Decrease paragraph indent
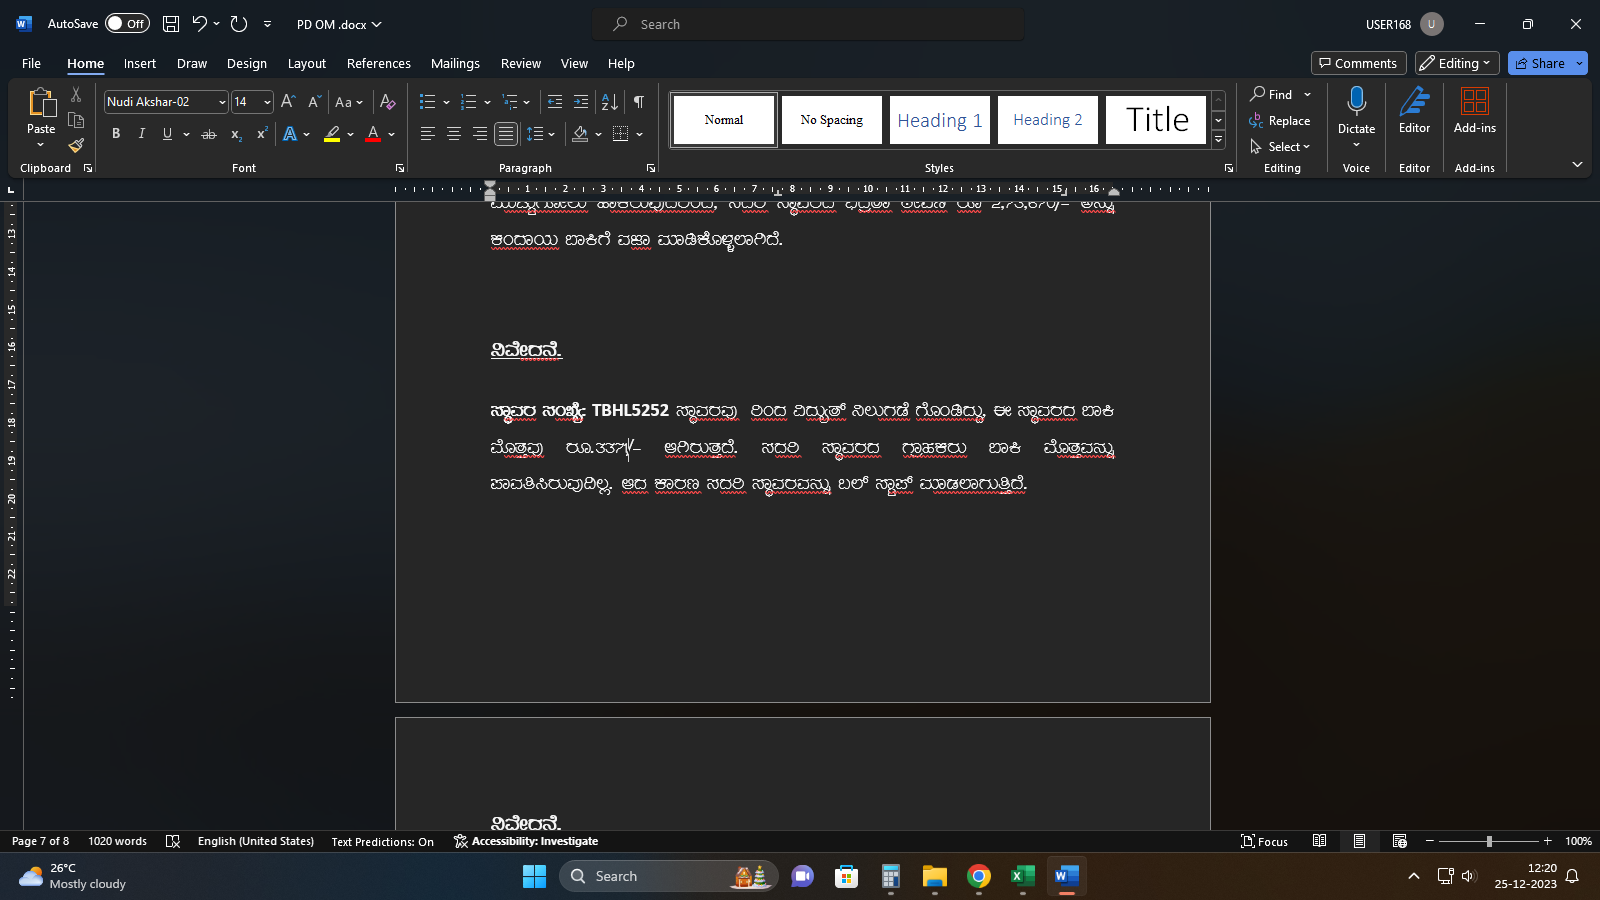 tap(555, 102)
